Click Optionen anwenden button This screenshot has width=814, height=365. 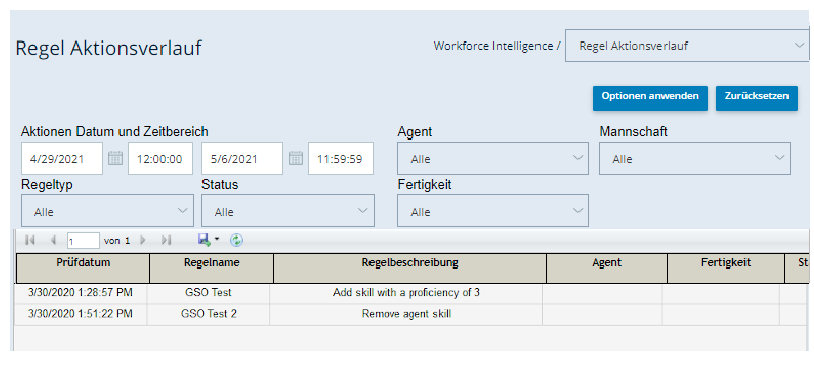click(x=650, y=98)
